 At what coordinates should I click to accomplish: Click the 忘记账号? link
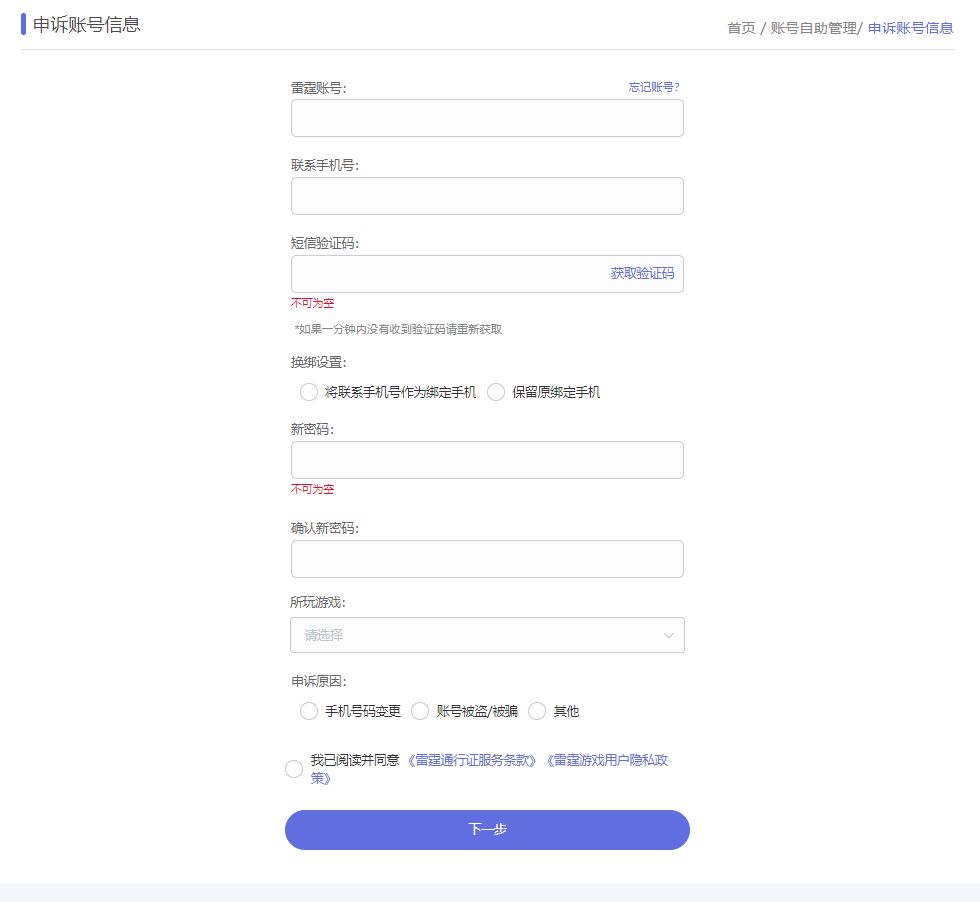[654, 87]
